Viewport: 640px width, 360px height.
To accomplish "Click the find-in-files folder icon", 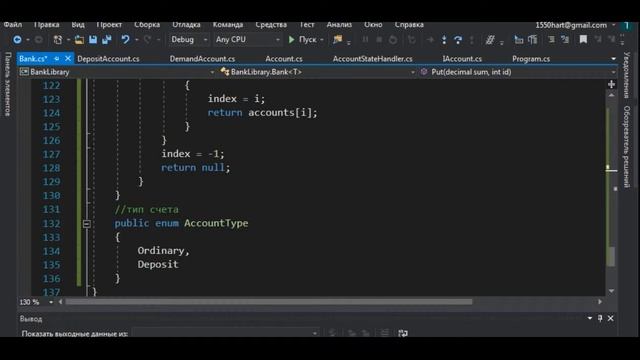I will pos(338,40).
